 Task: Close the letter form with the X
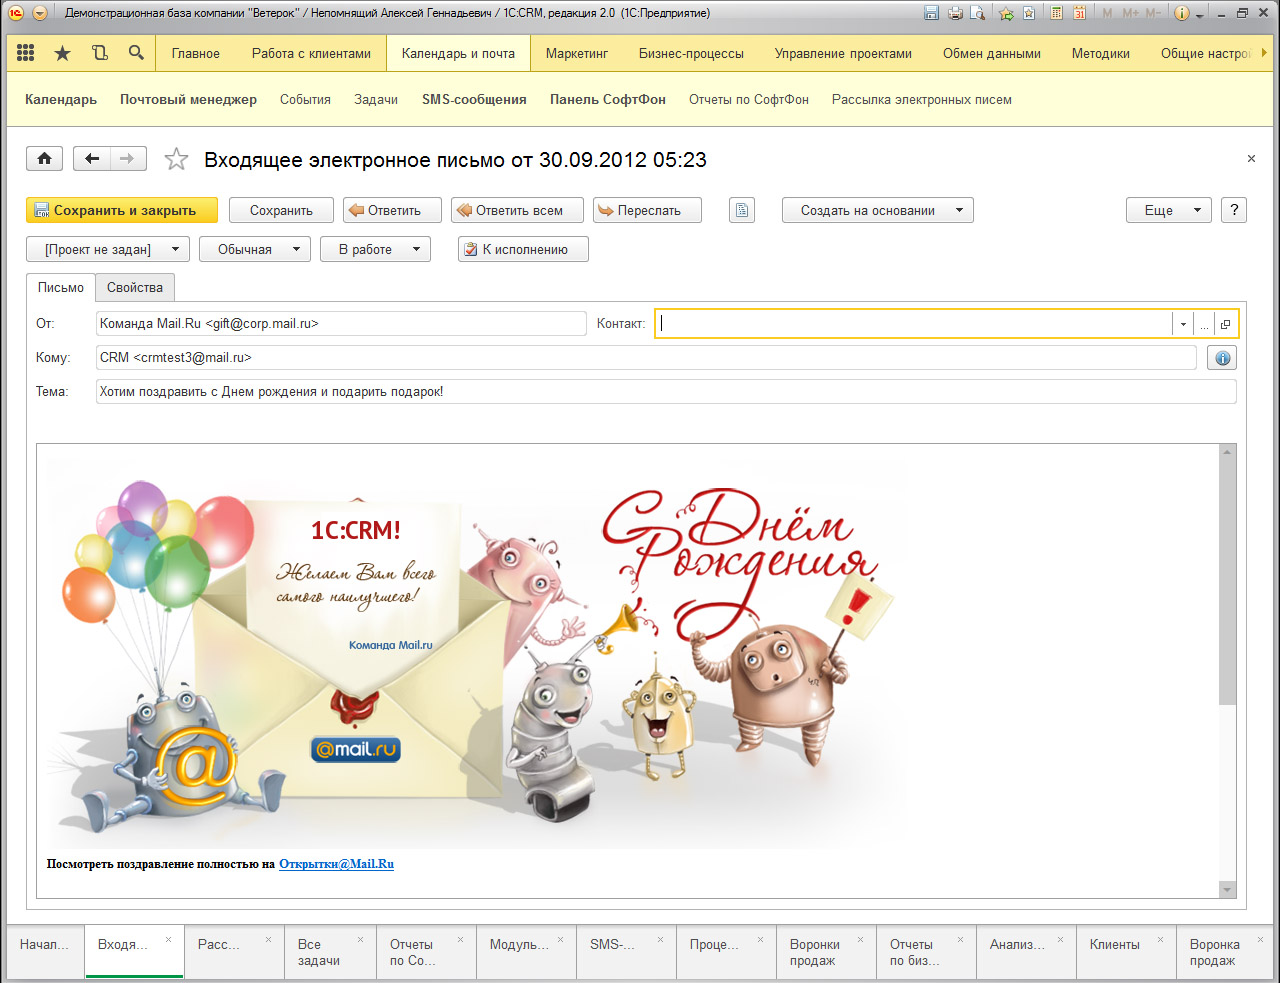click(x=1251, y=159)
